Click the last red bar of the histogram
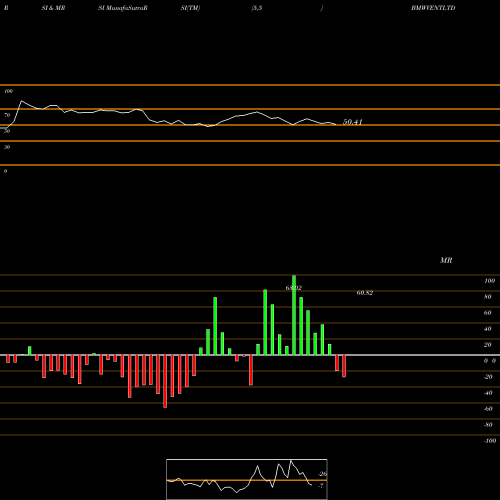The height and width of the screenshot is (500, 500). tap(344, 366)
